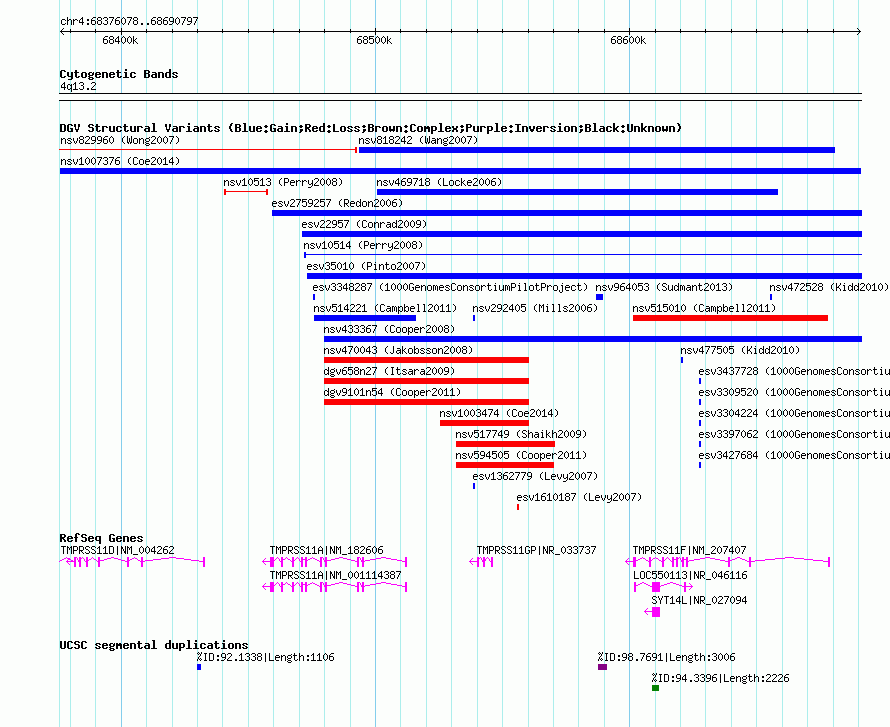Select the nsv472528 (Kidd2010) label

(829, 287)
